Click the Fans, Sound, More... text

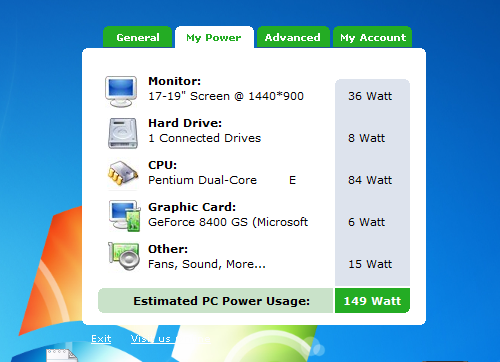207,264
